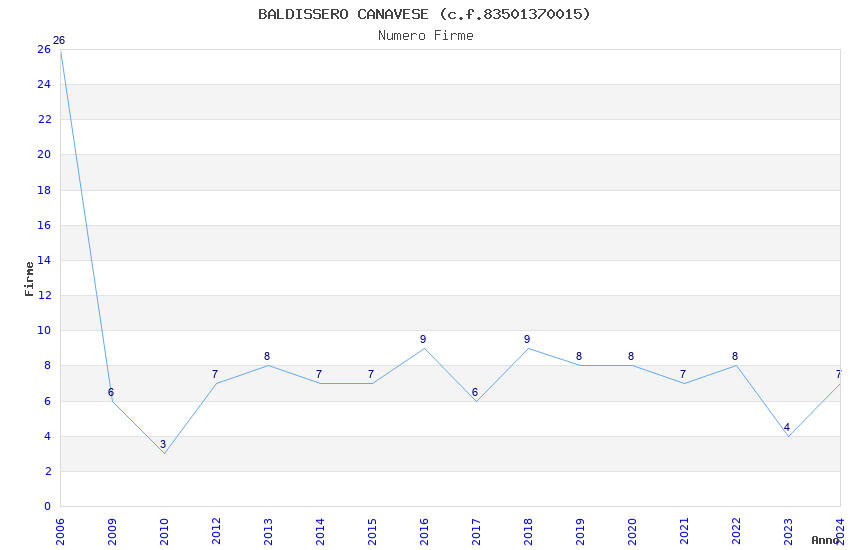
Task: Click x-axis year label 2016
Action: tap(424, 532)
